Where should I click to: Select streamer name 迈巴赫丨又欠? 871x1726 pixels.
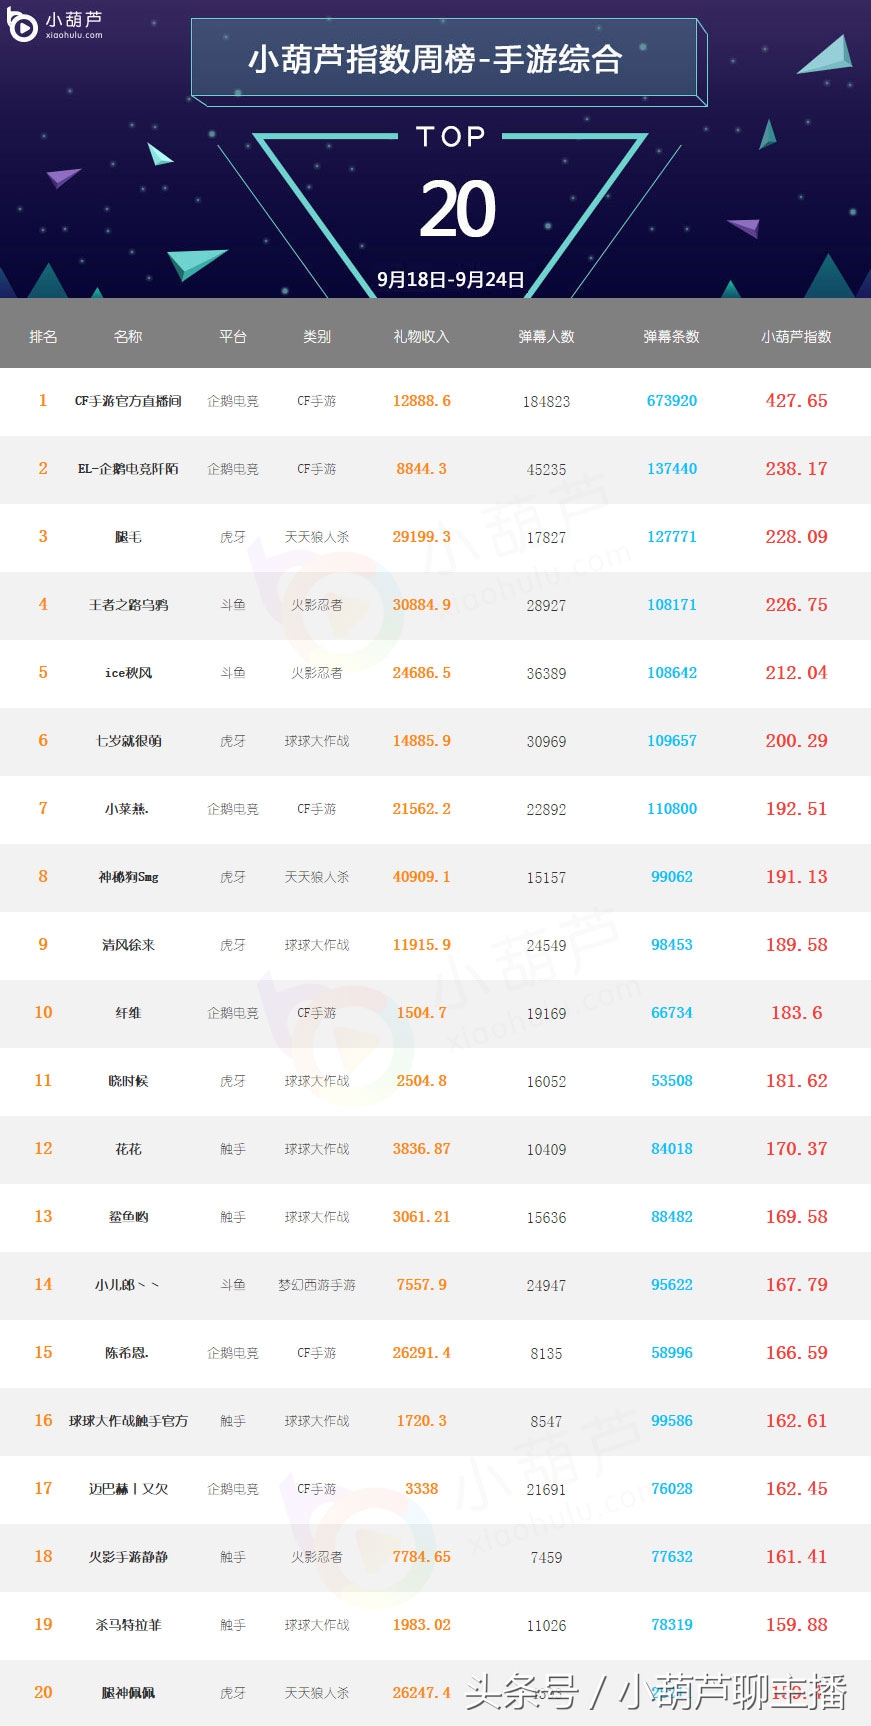click(x=128, y=1489)
